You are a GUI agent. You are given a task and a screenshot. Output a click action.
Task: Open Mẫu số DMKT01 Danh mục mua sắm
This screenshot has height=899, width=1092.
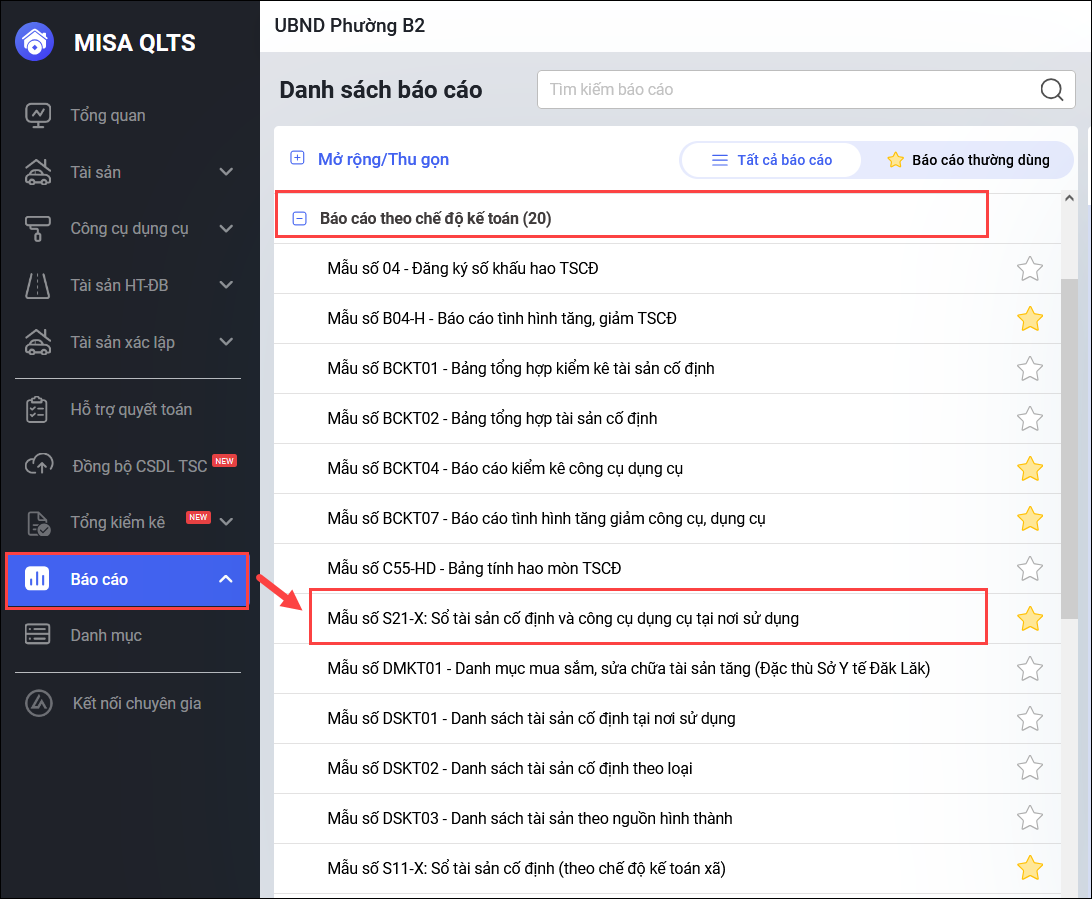tap(629, 669)
